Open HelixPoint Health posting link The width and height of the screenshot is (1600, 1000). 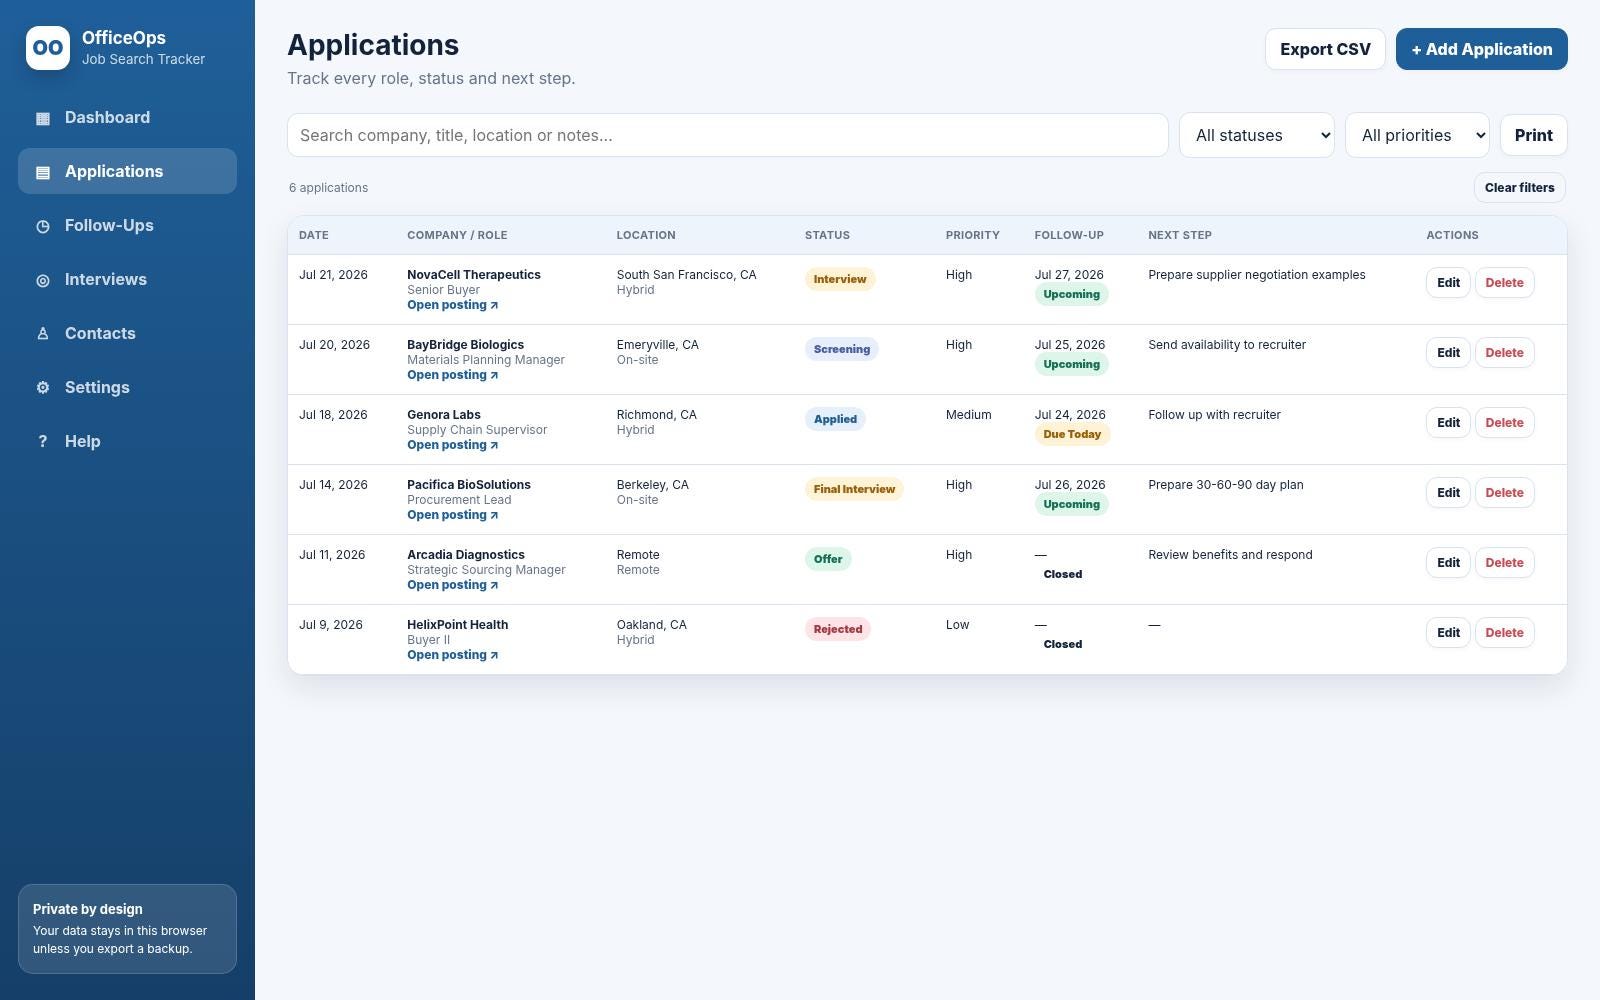tap(452, 655)
